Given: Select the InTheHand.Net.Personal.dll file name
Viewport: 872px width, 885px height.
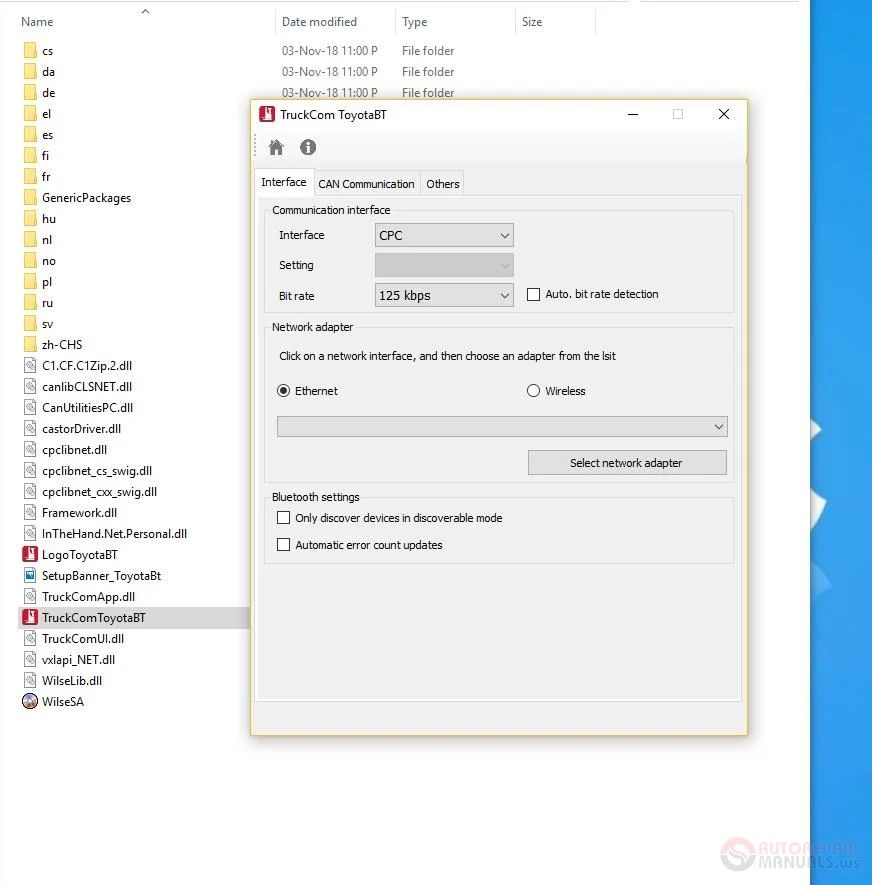Looking at the screenshot, I should click(x=114, y=533).
